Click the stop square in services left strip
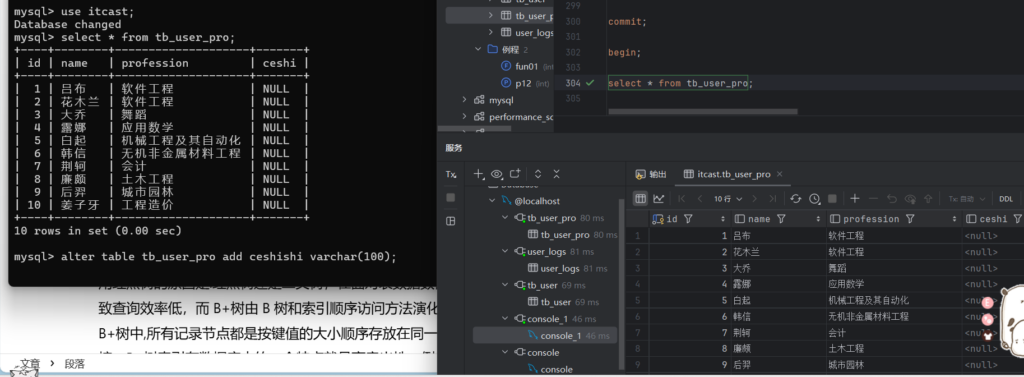Image resolution: width=1024 pixels, height=377 pixels. tap(451, 197)
